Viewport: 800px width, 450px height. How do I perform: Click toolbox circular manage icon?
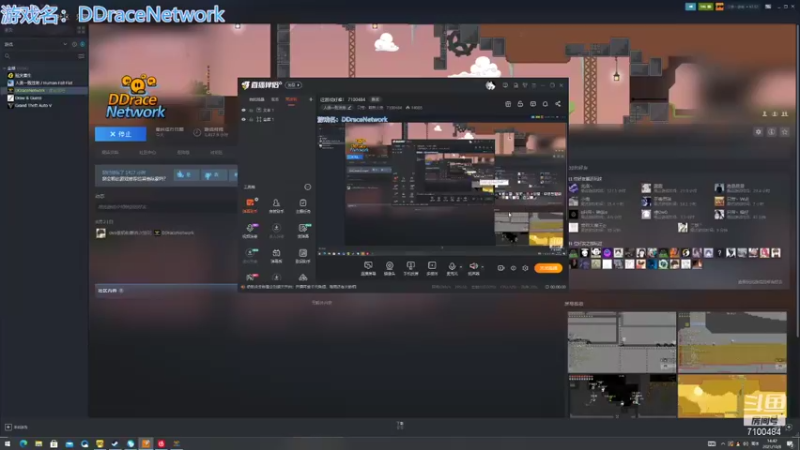pos(308,187)
